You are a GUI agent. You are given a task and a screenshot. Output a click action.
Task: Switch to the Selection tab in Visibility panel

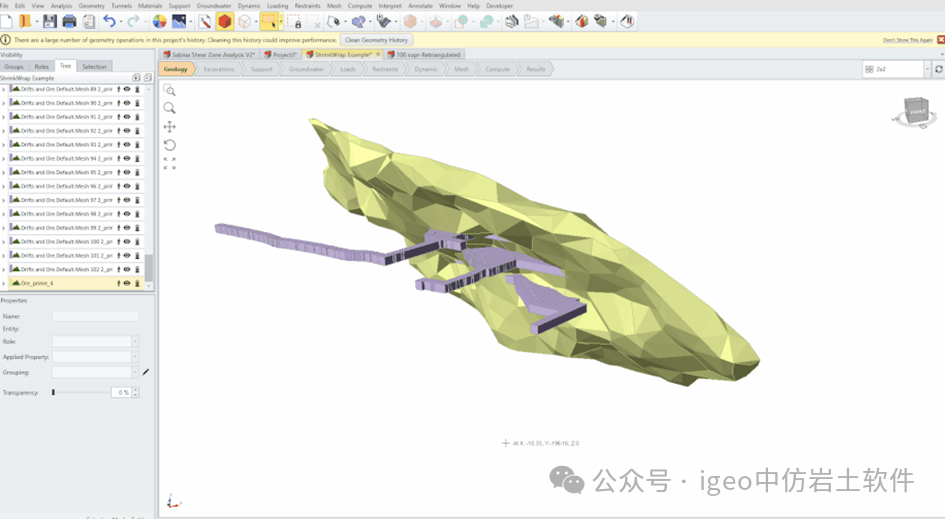pyautogui.click(x=94, y=67)
